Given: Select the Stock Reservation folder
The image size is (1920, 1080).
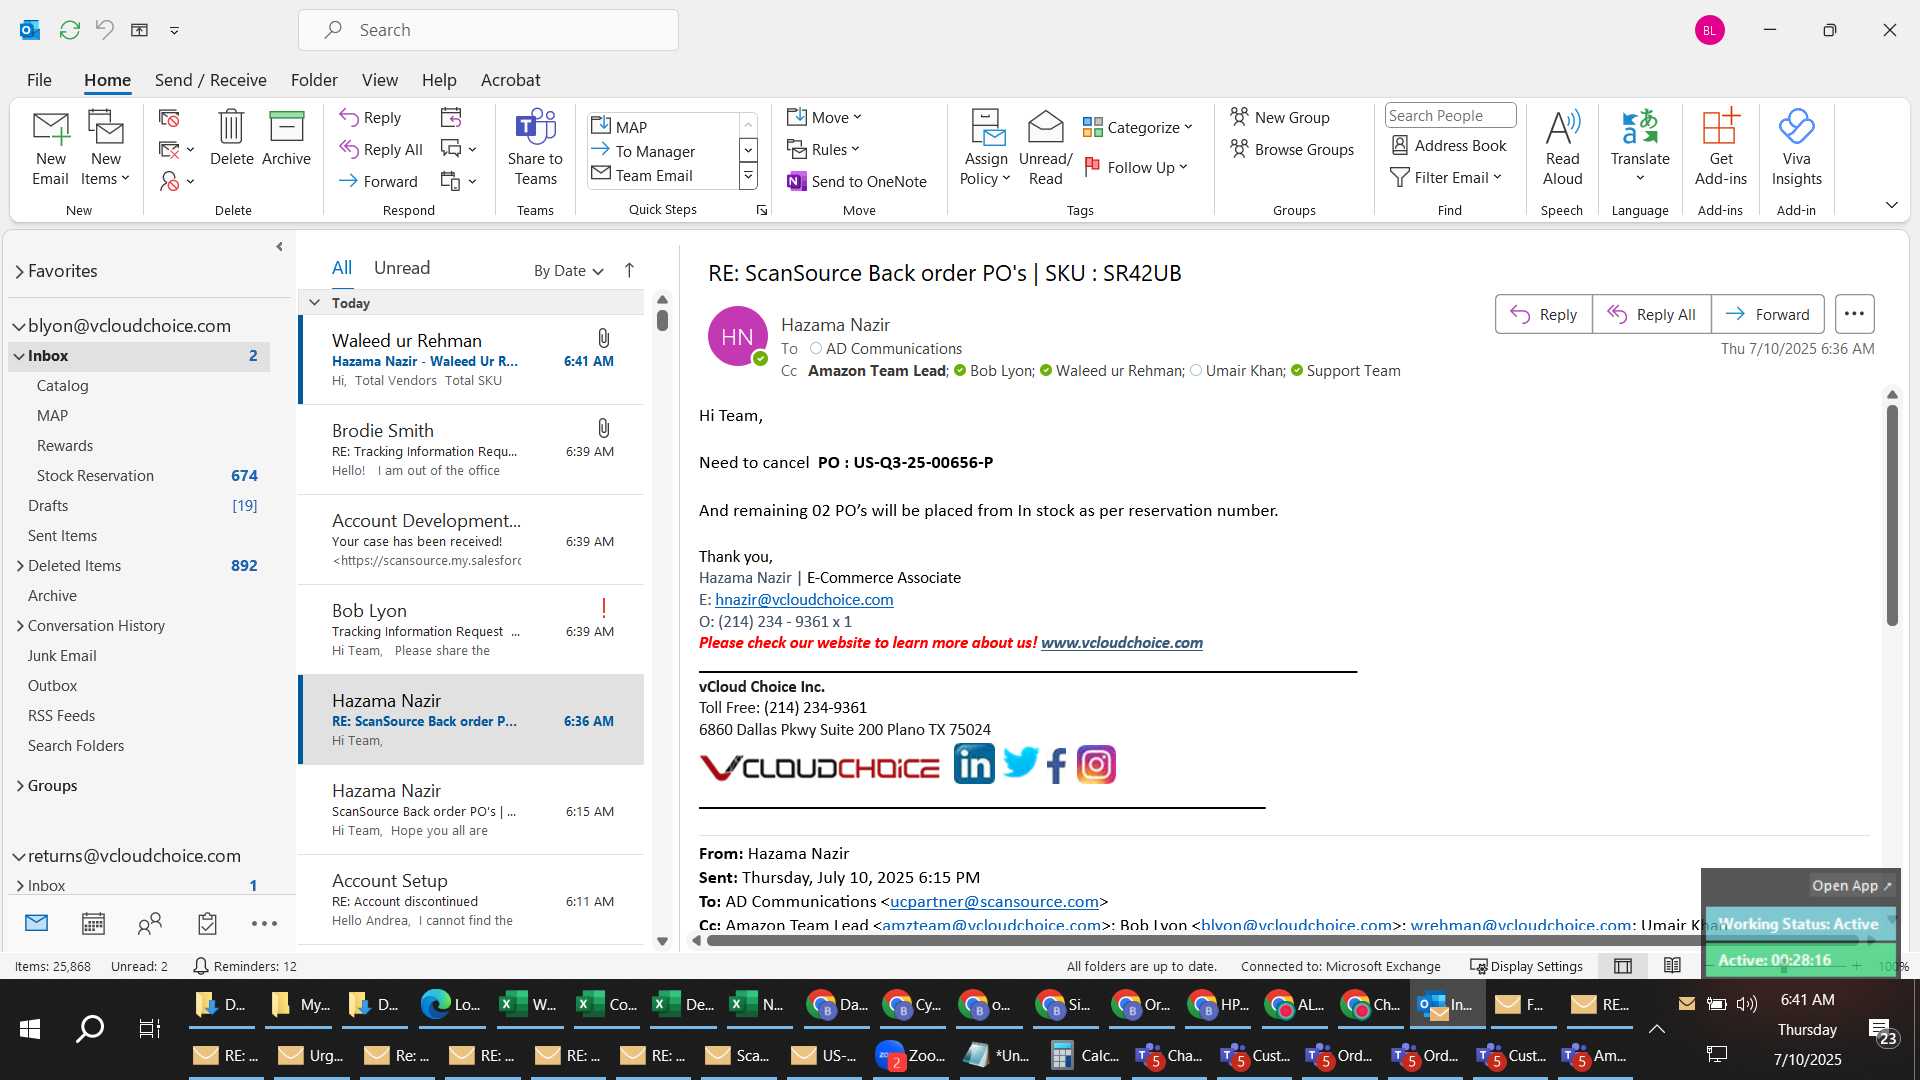Looking at the screenshot, I should 95,476.
